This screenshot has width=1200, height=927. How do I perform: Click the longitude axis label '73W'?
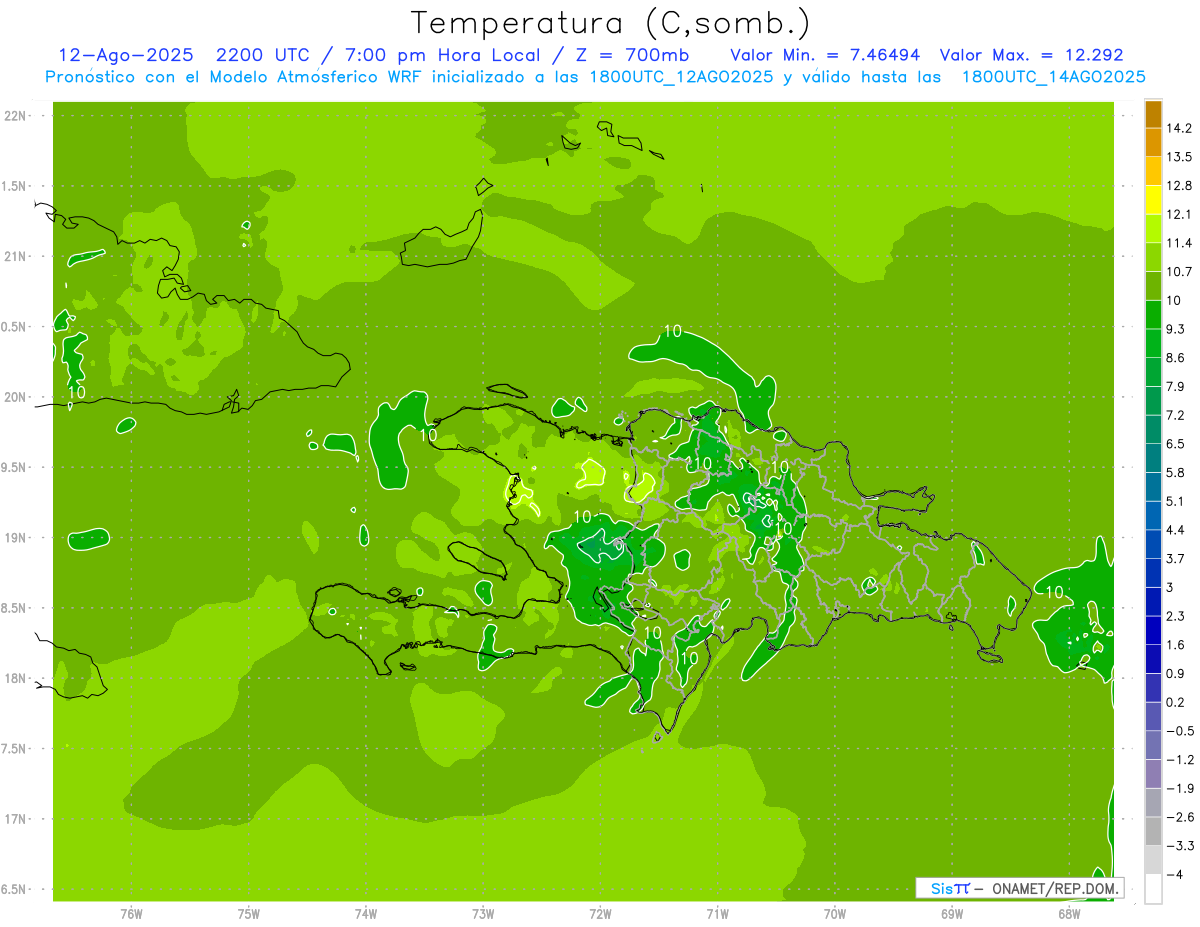point(483,914)
